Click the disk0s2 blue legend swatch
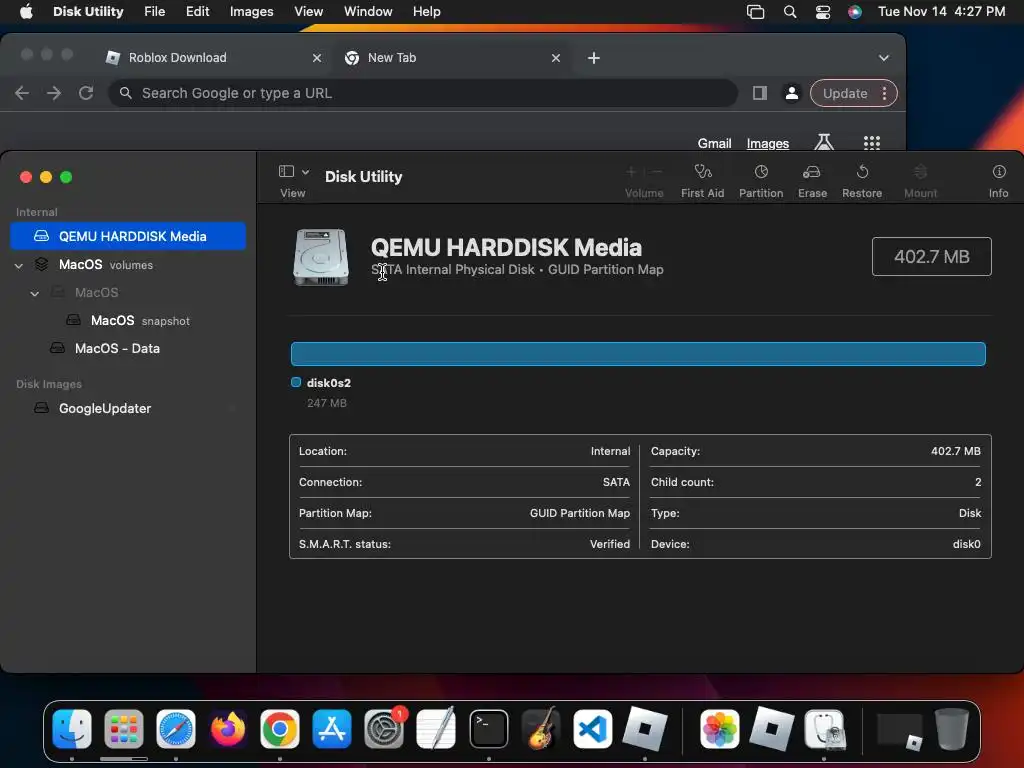Image resolution: width=1024 pixels, height=768 pixels. [x=296, y=383]
